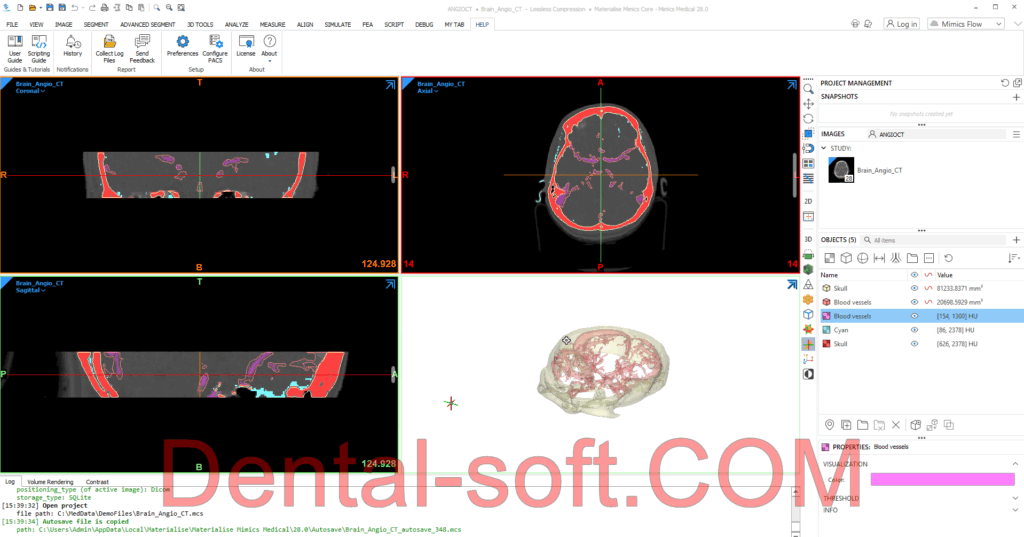Viewport: 1024px width, 537px height.
Task: Select the zoom magnifier tool in side toolbar
Action: coord(808,89)
